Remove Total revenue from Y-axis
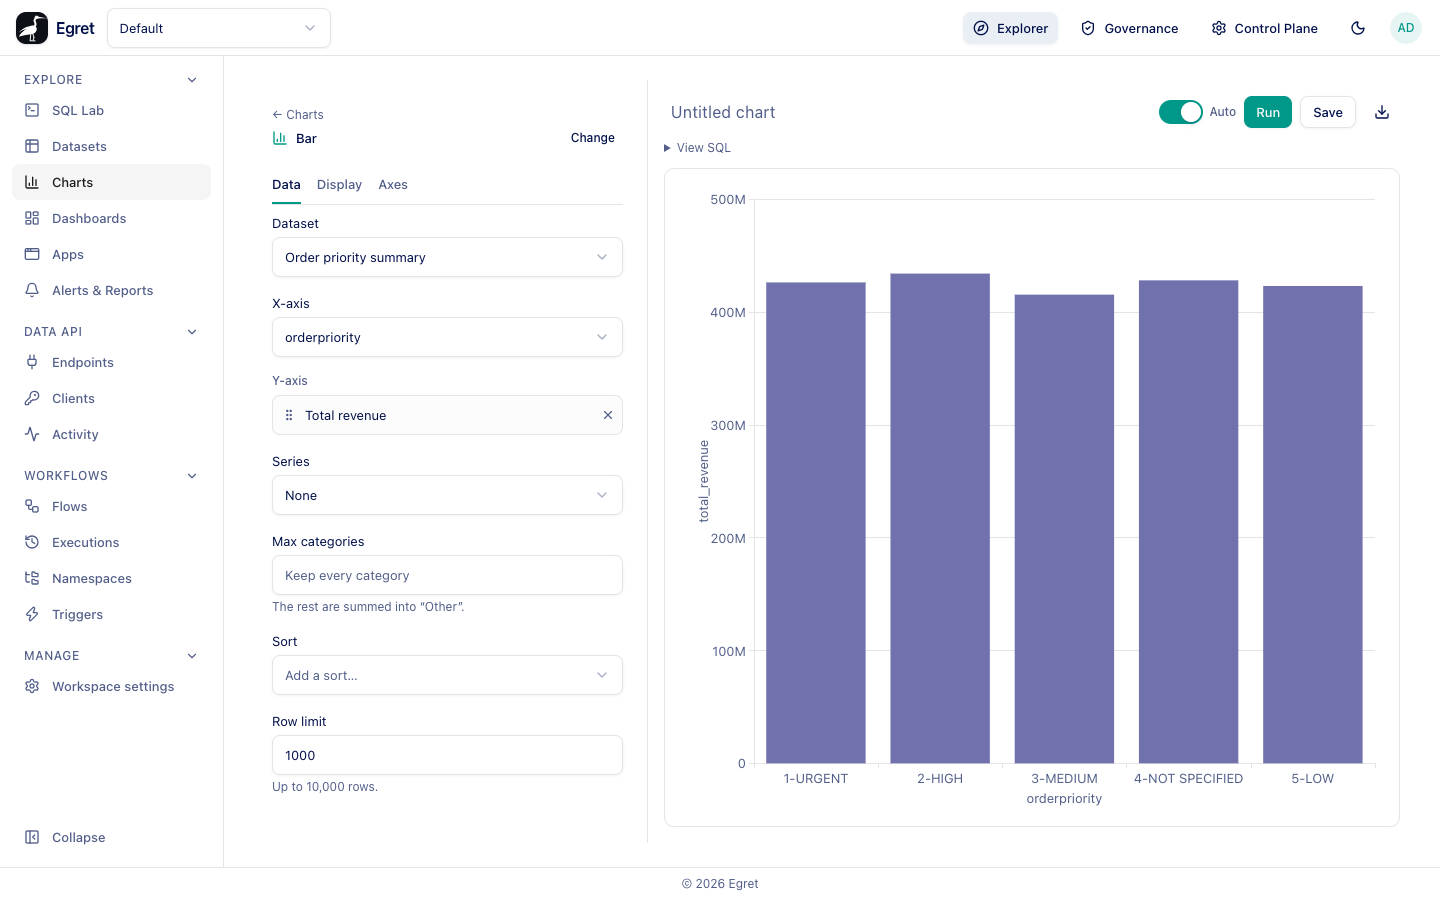 pyautogui.click(x=607, y=415)
